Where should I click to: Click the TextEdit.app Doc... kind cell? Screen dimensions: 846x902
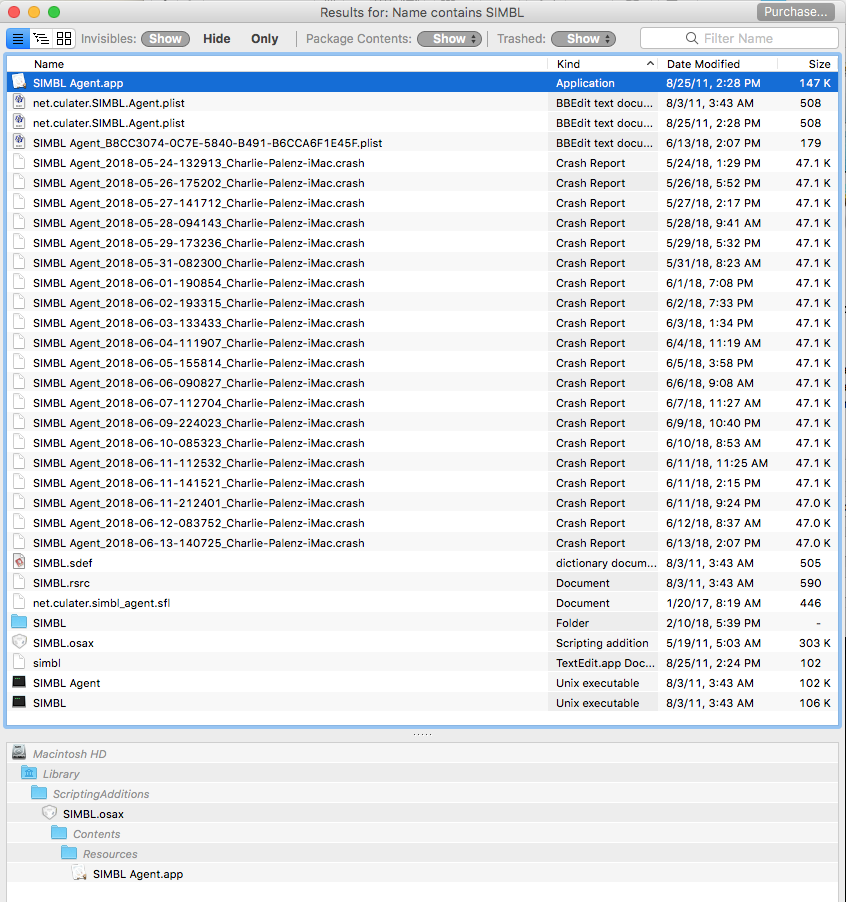[x=605, y=663]
